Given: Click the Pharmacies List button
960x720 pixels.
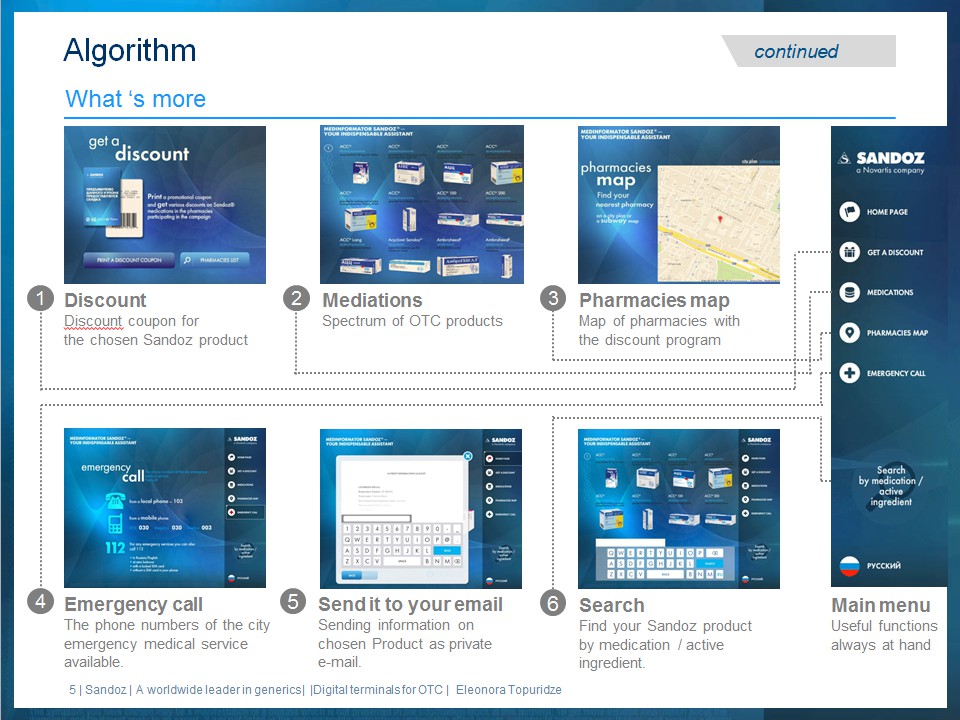Looking at the screenshot, I should tap(215, 260).
